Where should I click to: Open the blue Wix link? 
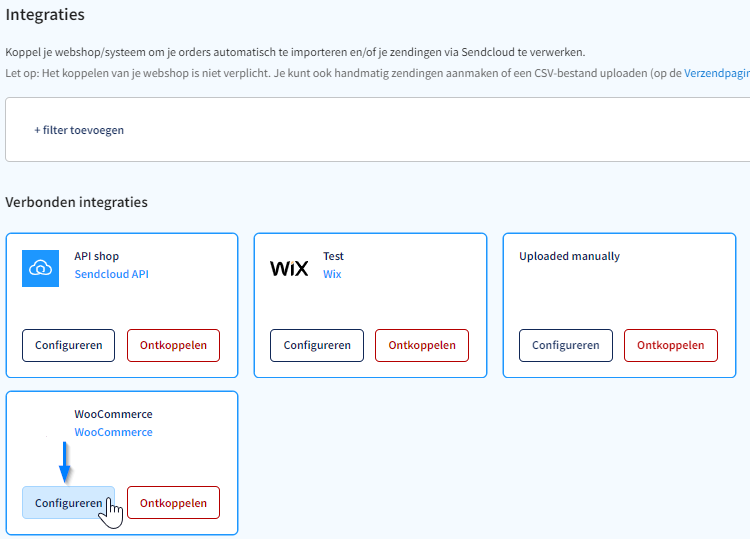332,274
